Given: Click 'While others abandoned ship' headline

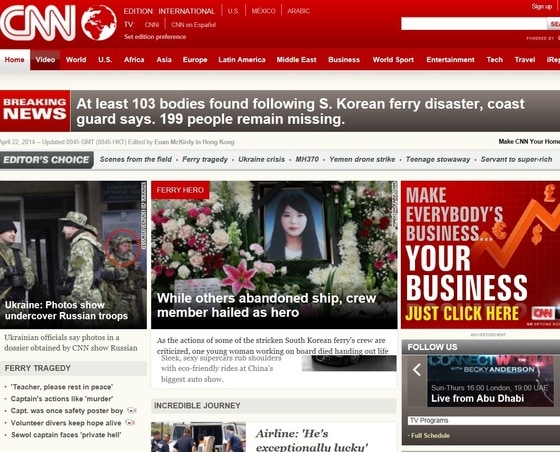Looking at the screenshot, I should [x=266, y=305].
